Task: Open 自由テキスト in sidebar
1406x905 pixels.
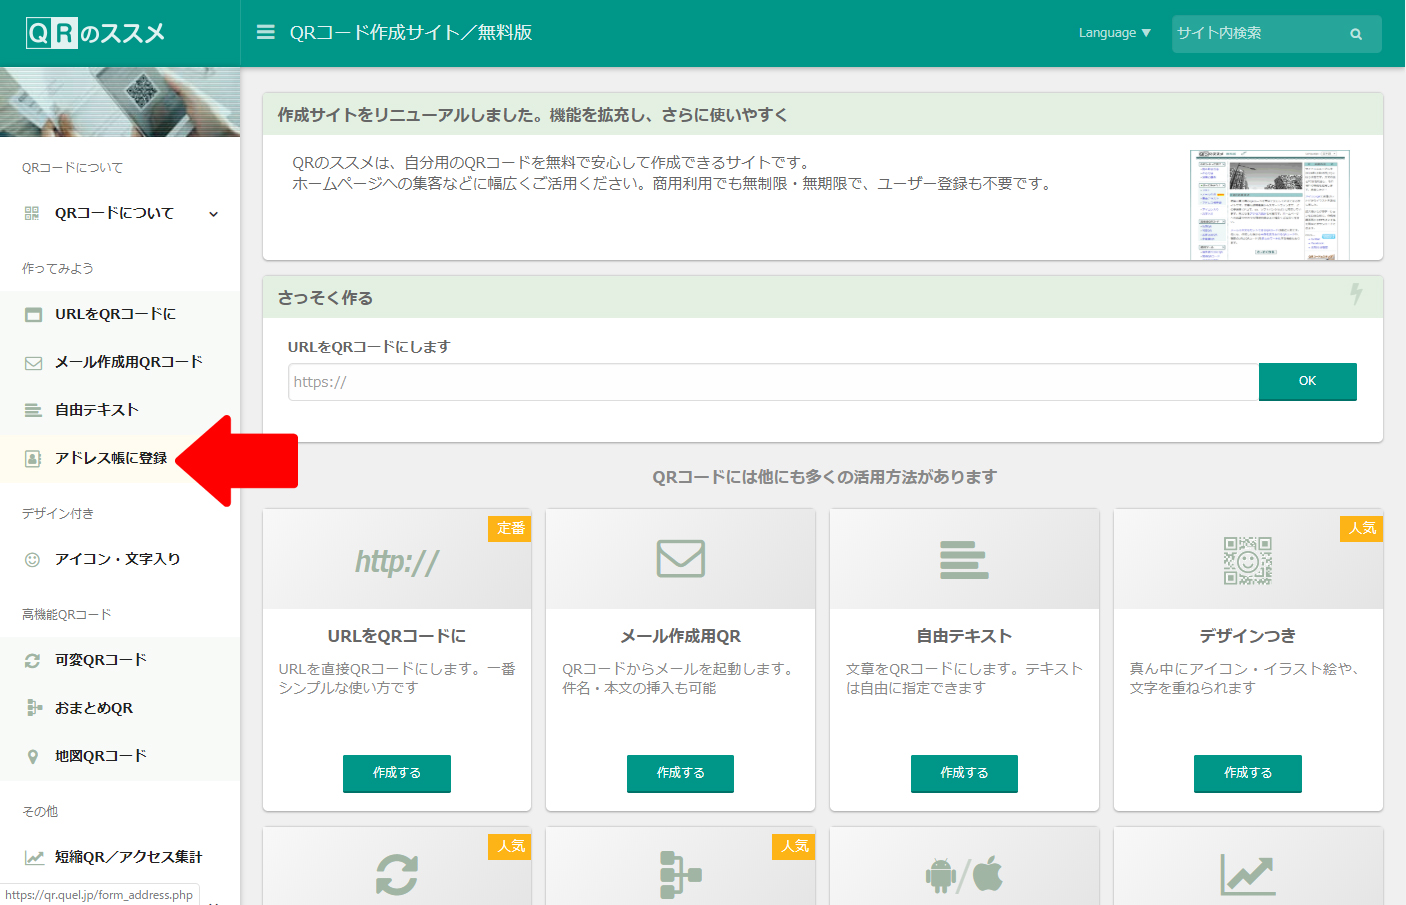Action: pos(120,410)
